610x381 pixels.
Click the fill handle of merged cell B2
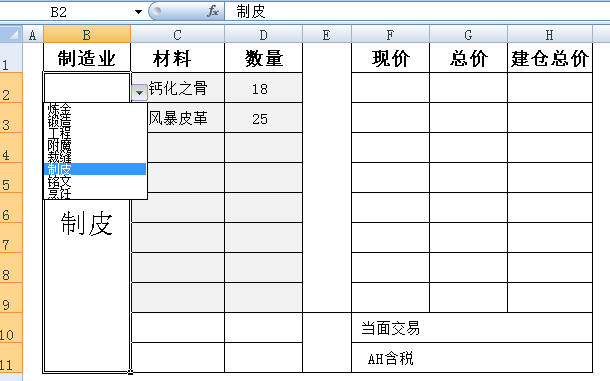[x=130, y=372]
